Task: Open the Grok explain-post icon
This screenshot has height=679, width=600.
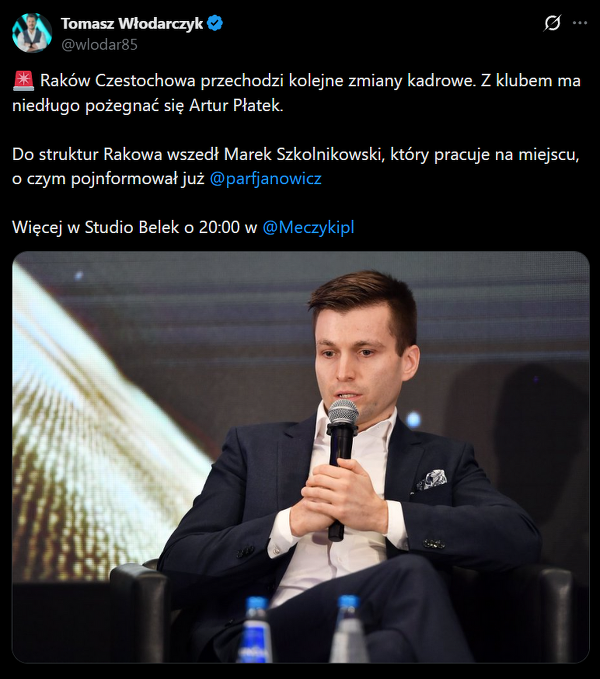Action: [552, 23]
